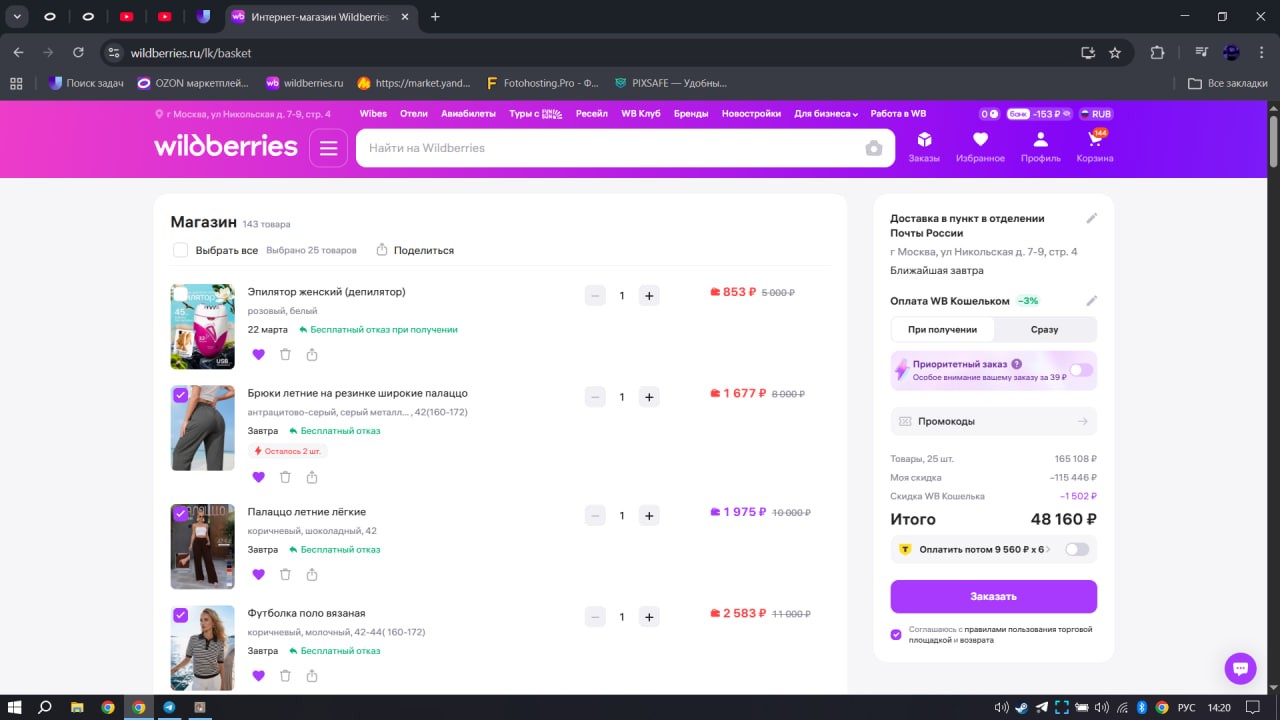Select Сразу payment tab

tap(1045, 329)
